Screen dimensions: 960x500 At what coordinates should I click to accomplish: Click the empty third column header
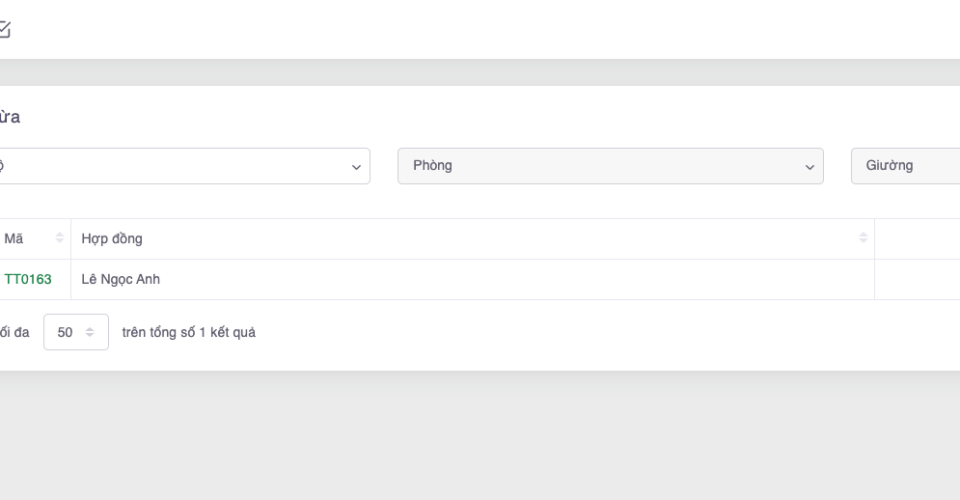917,239
